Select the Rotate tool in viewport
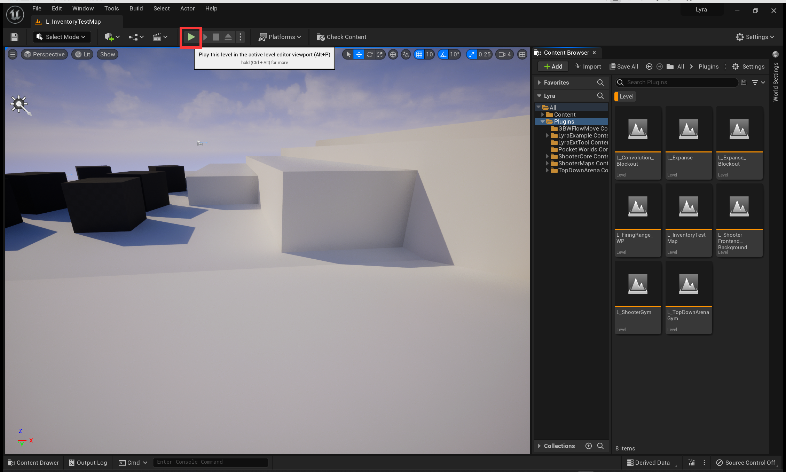The width and height of the screenshot is (786, 472). (370, 54)
